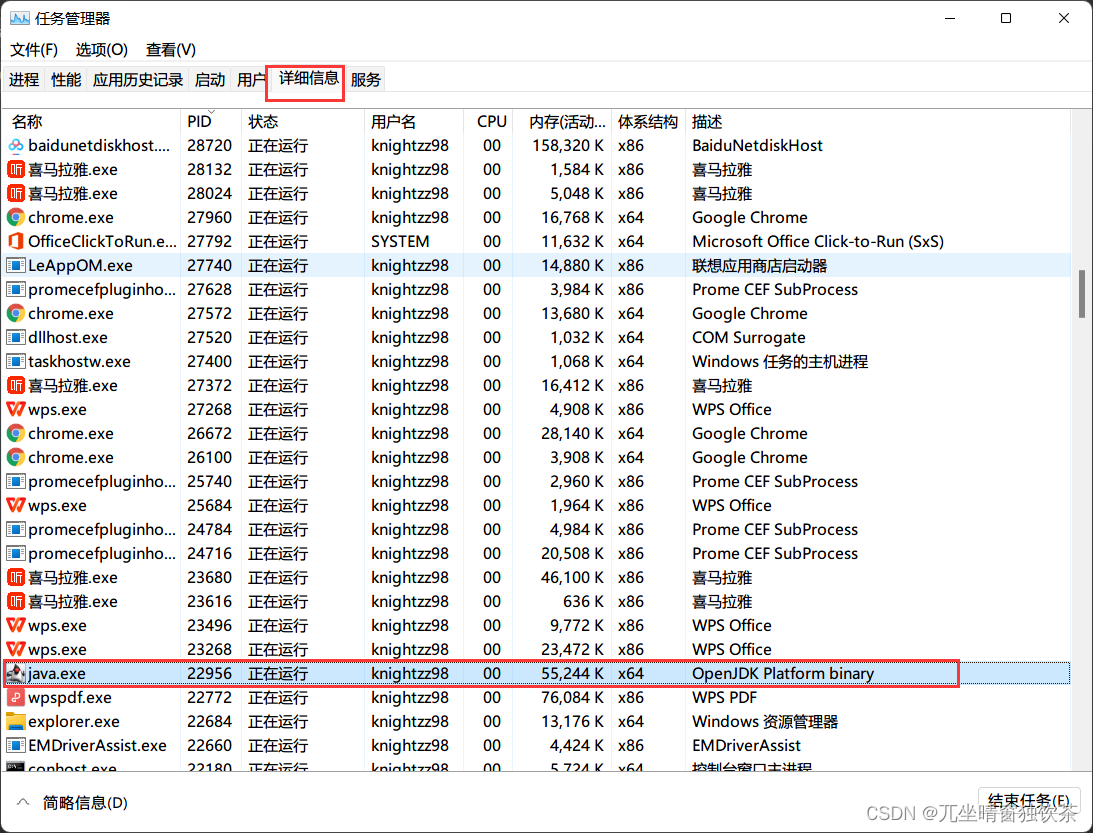The width and height of the screenshot is (1093, 833).
Task: Click the wps.exe icon with PID 23496
Action: coord(15,625)
